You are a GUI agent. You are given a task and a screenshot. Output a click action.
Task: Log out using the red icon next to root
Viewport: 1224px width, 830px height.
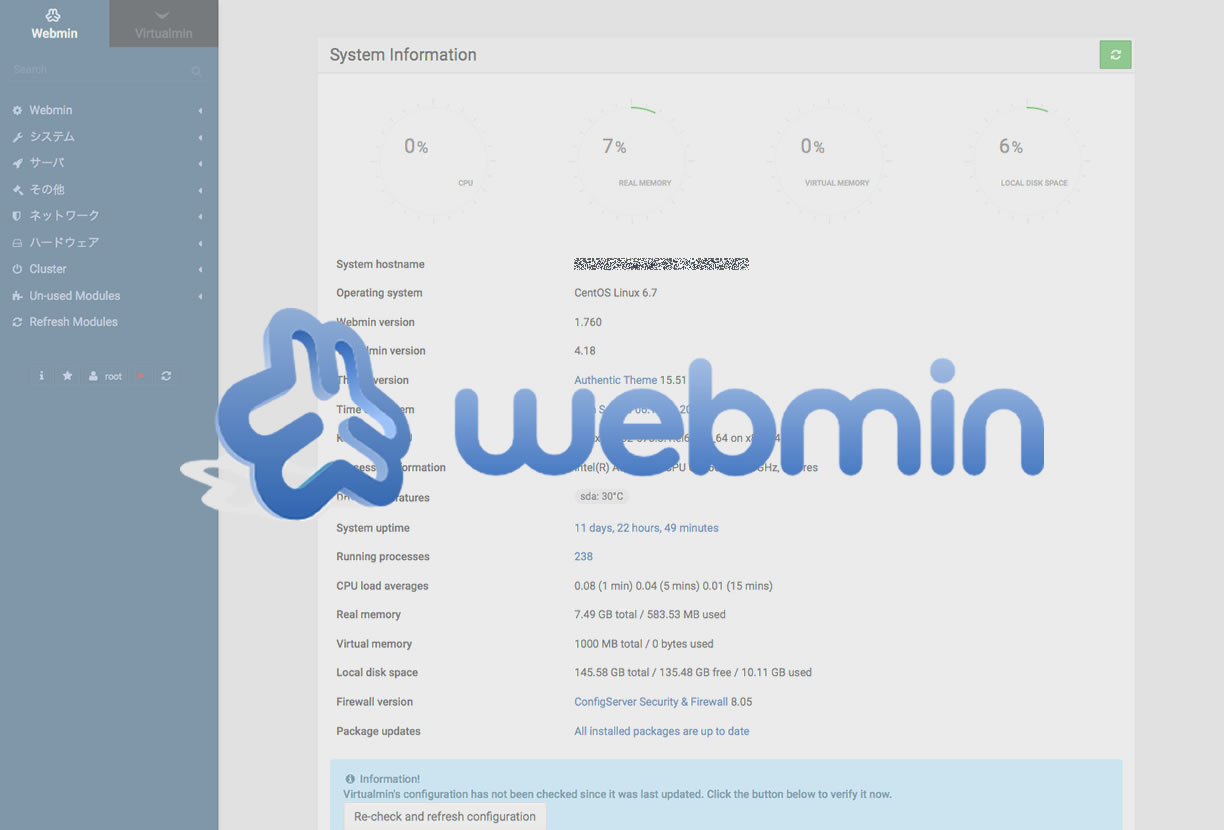140,376
